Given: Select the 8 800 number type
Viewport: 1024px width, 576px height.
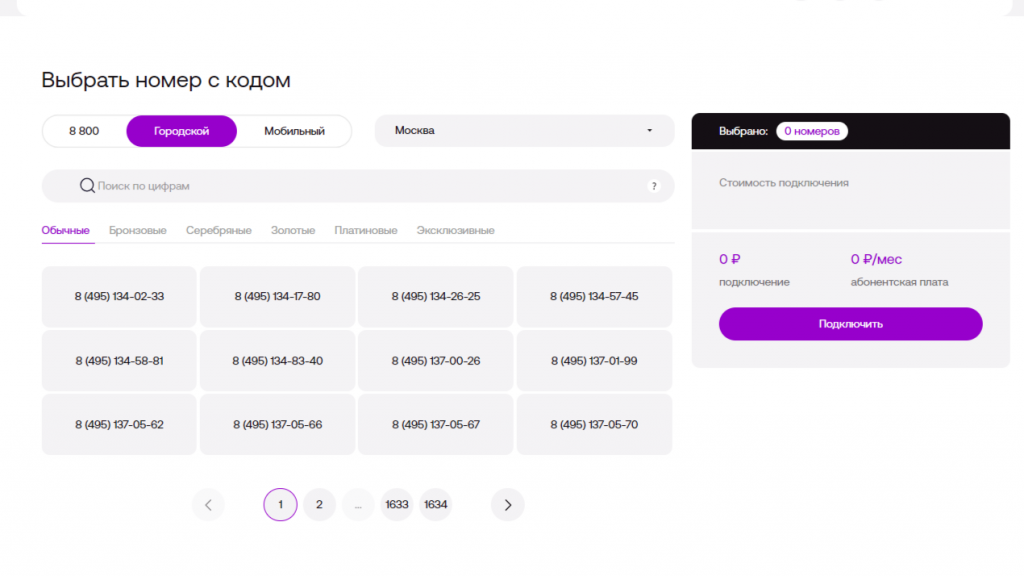Looking at the screenshot, I should 84,131.
